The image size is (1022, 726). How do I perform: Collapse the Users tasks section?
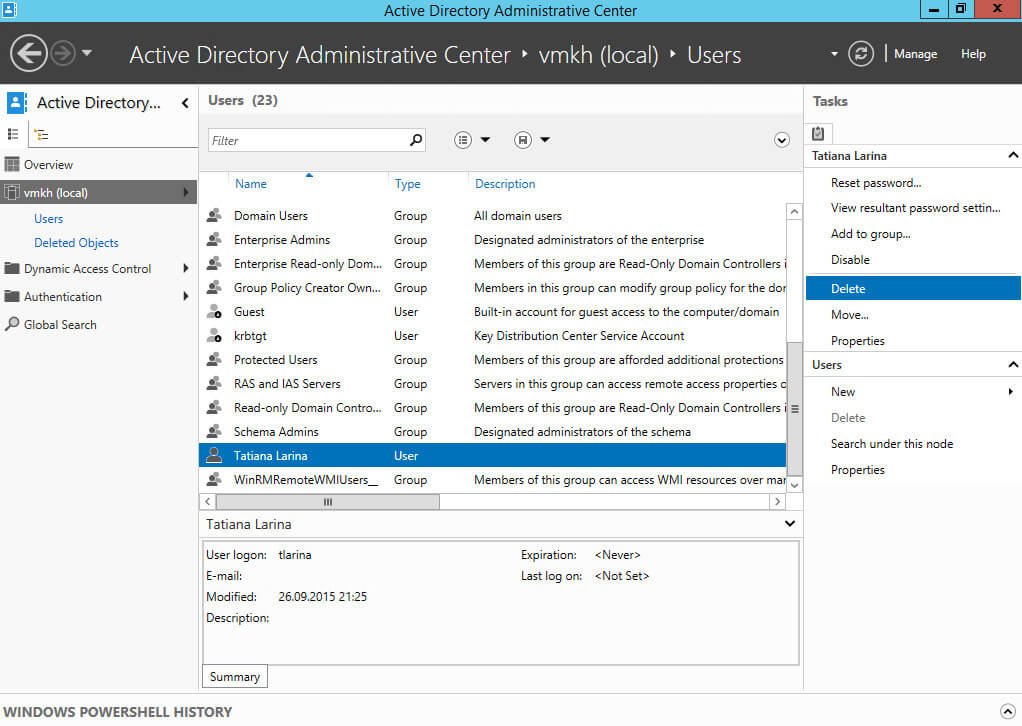pos(1012,365)
